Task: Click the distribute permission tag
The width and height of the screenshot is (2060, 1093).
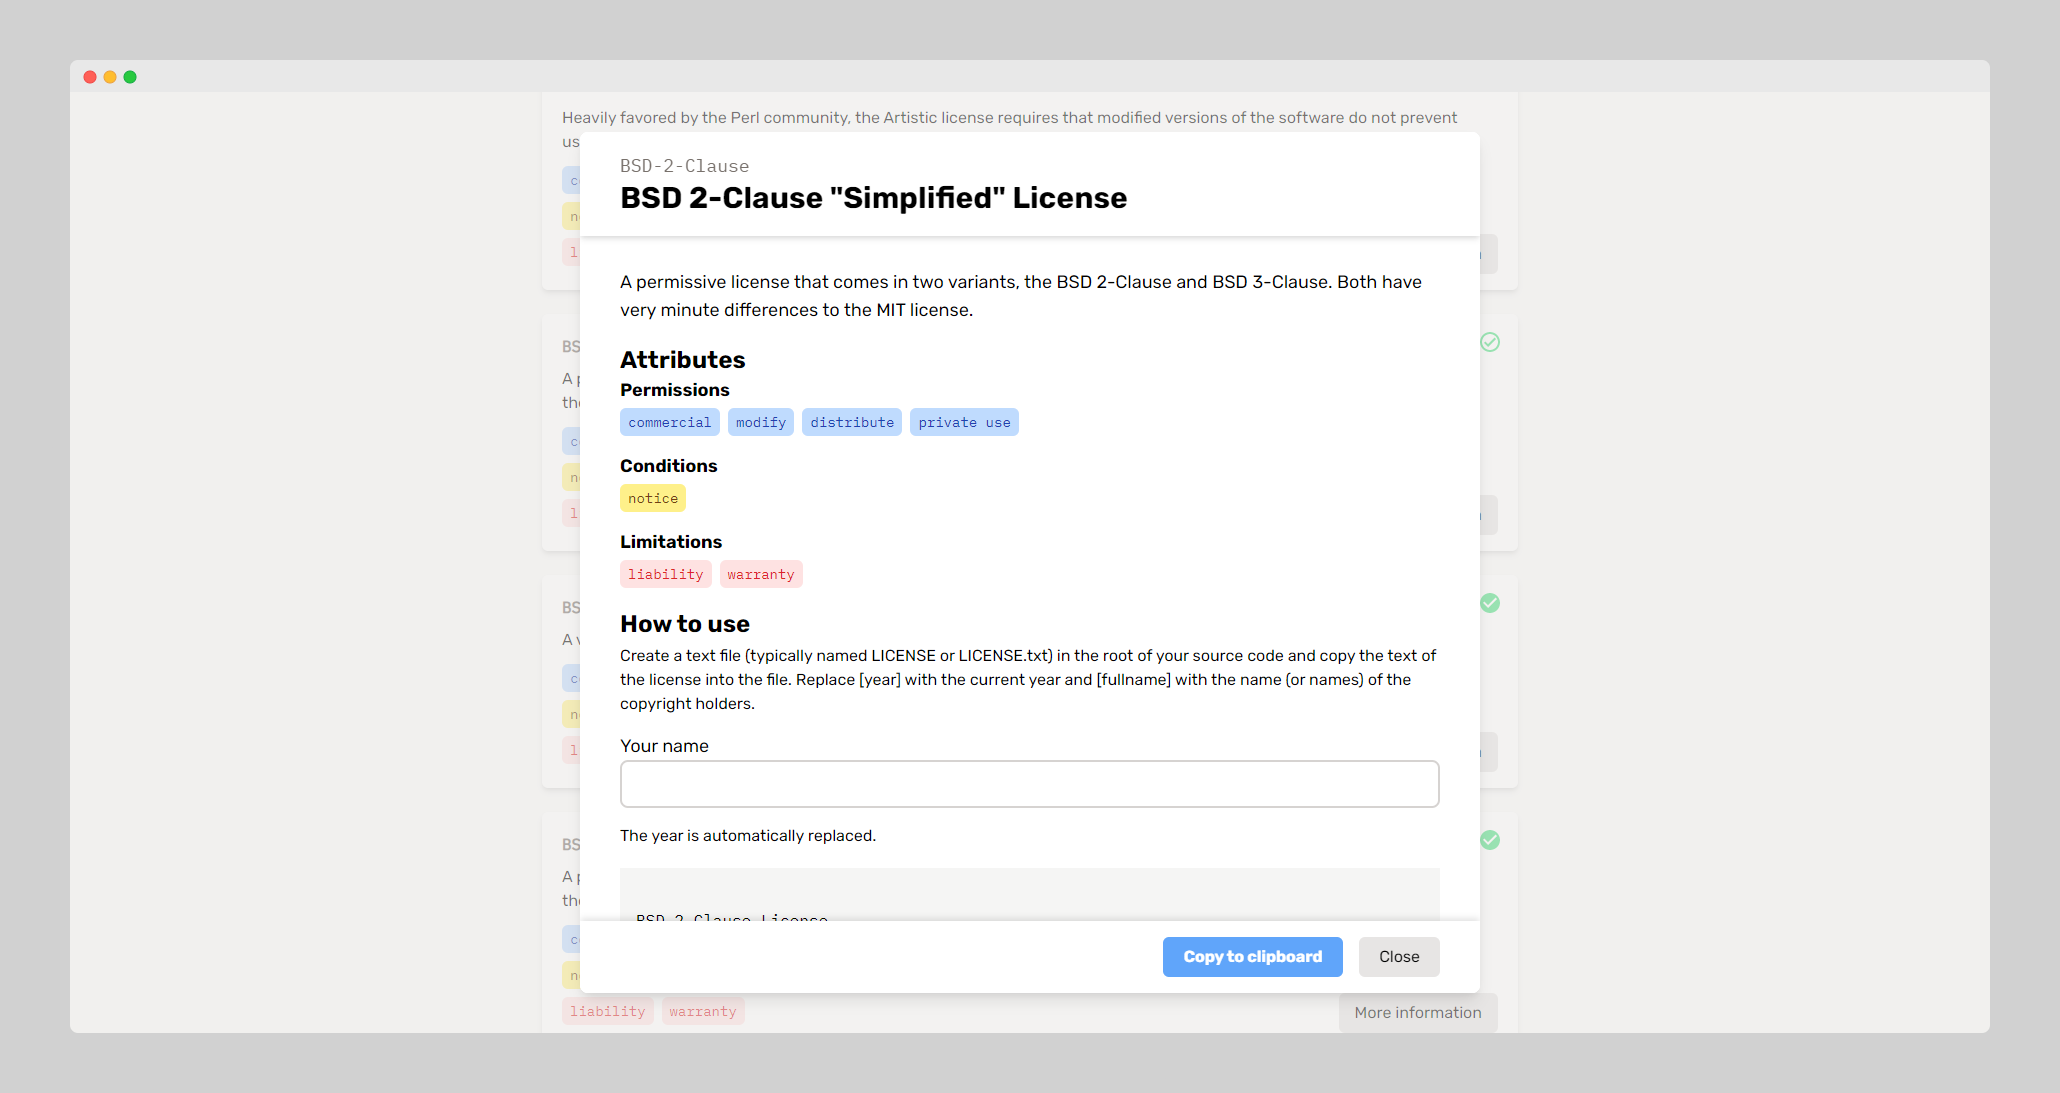Action: tap(852, 422)
